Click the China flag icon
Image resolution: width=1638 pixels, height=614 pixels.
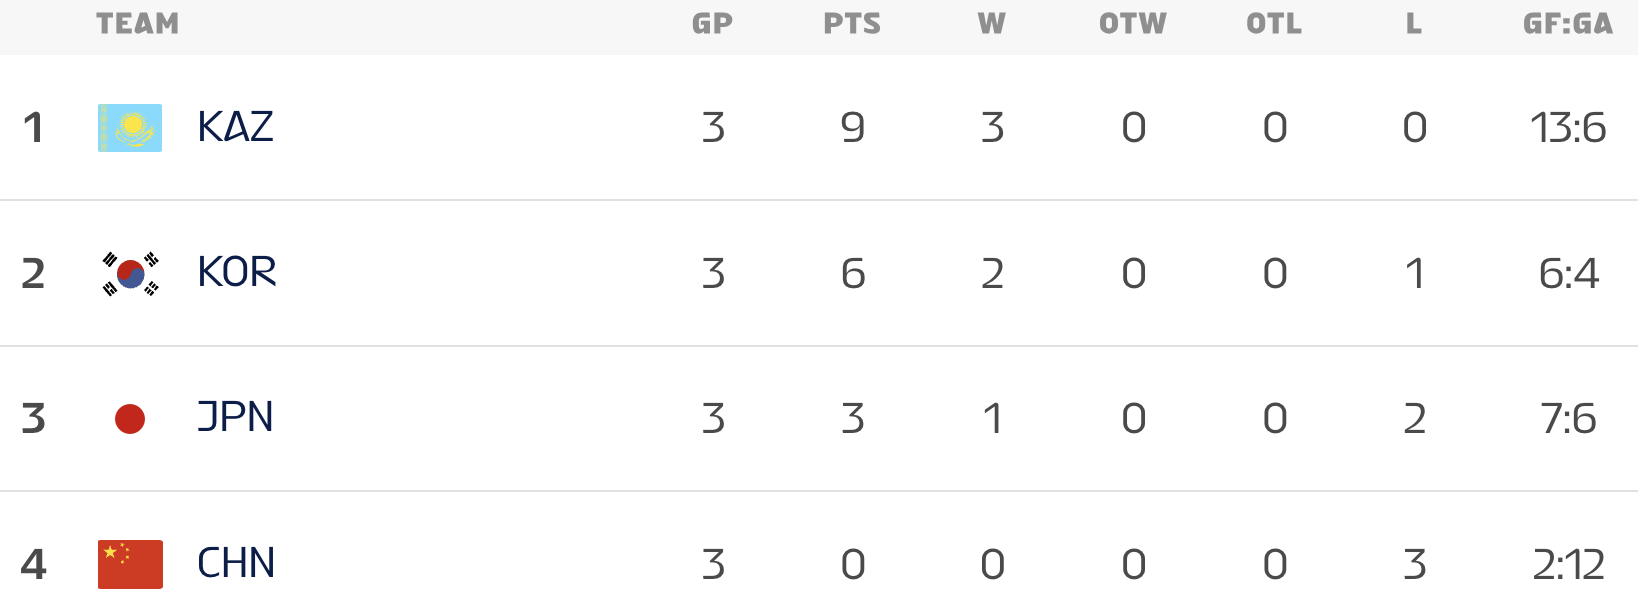point(130,564)
